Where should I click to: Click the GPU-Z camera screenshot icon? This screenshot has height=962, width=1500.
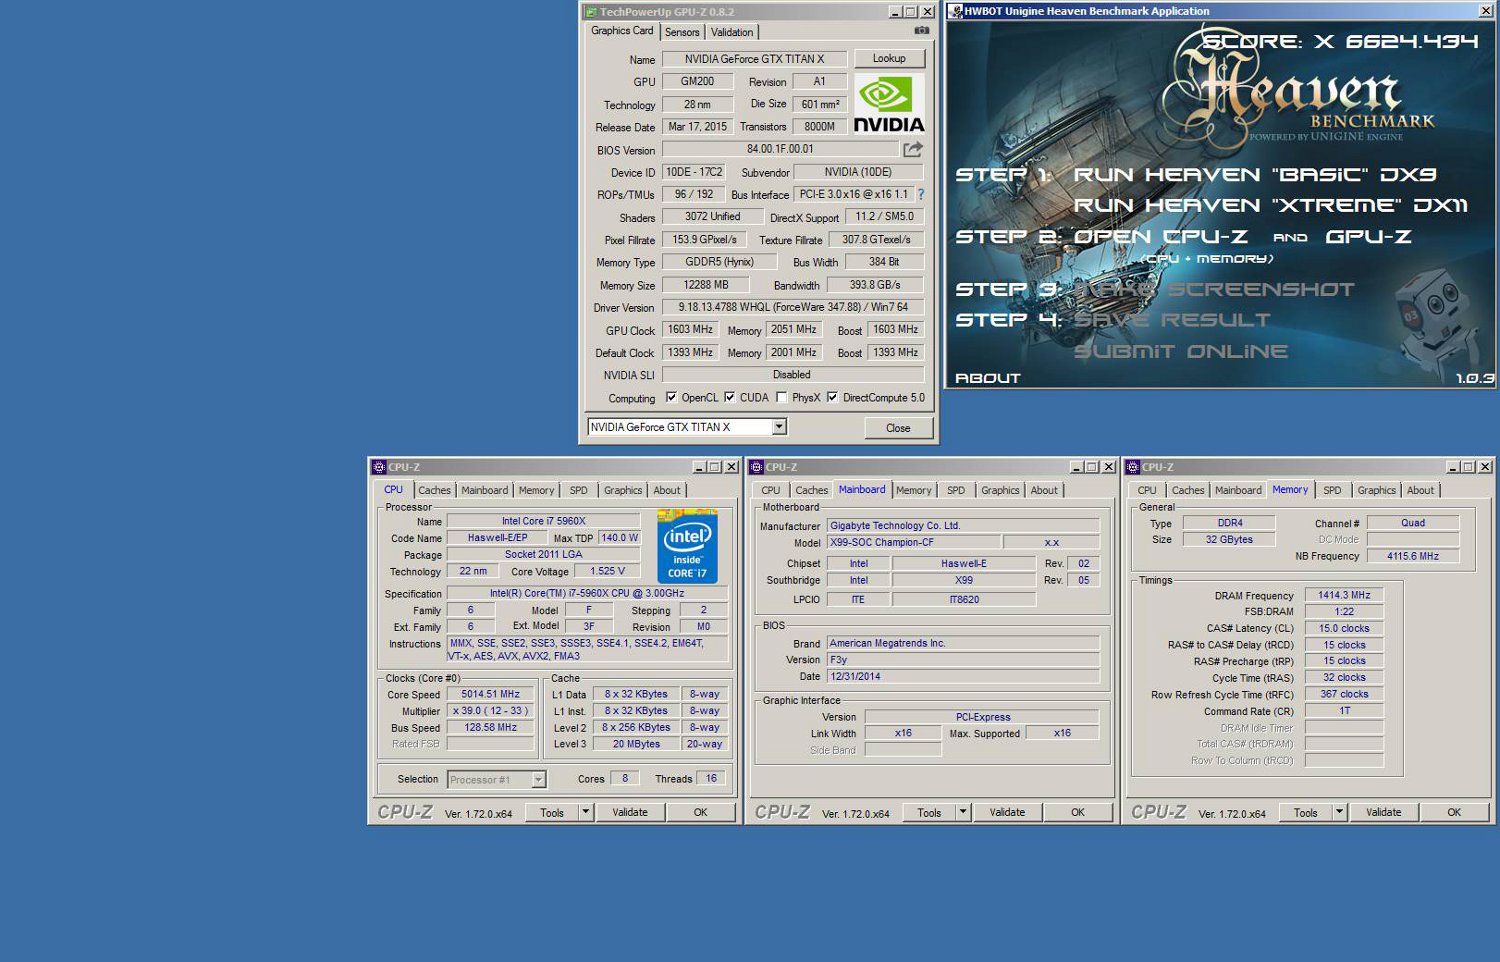coord(921,31)
